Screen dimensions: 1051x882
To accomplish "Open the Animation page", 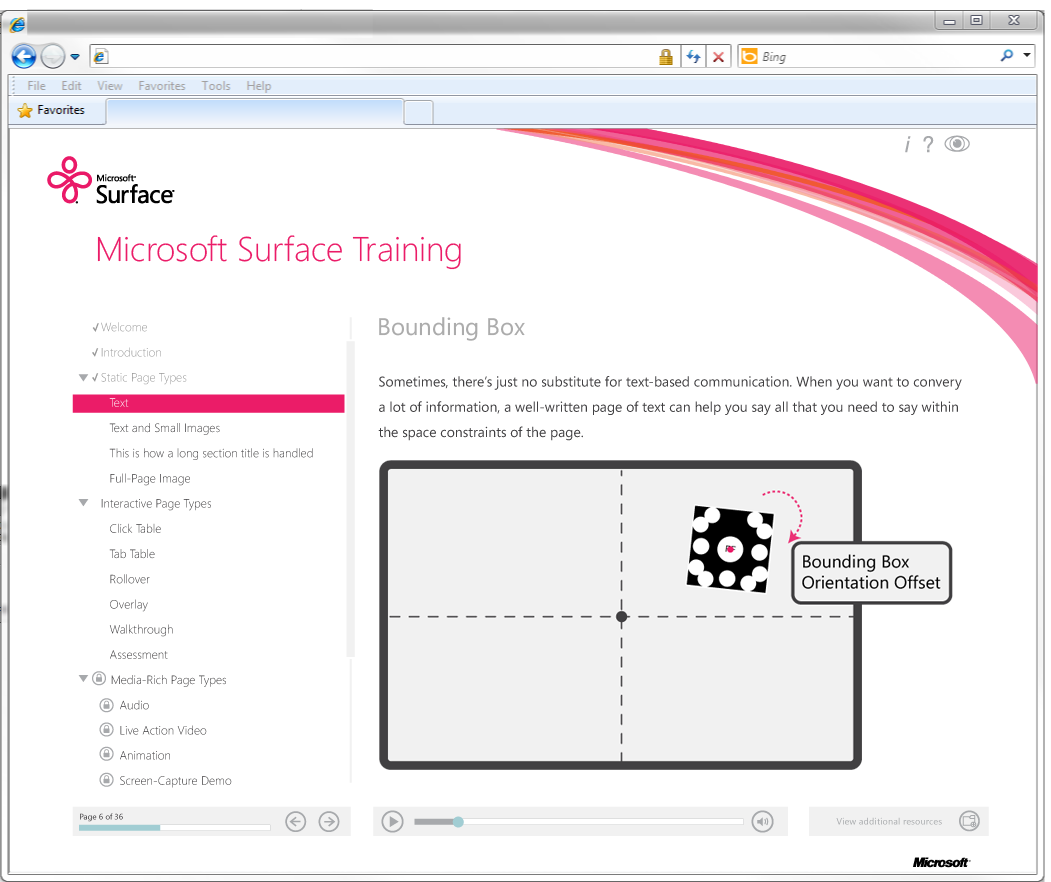I will coord(145,755).
